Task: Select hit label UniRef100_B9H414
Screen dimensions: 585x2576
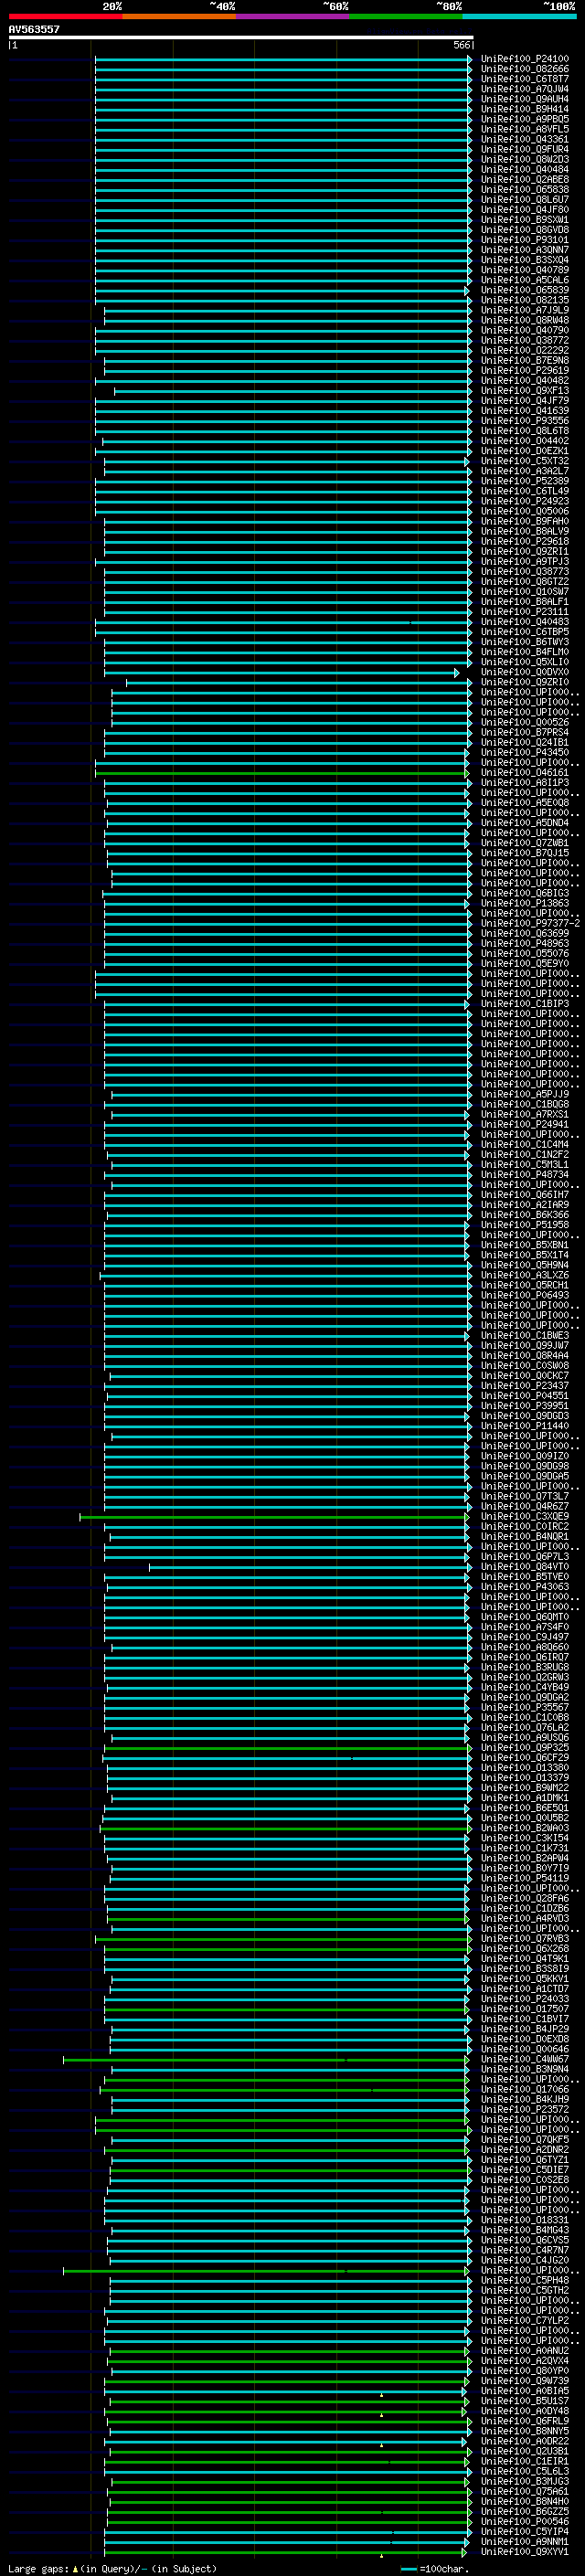Action: (525, 109)
